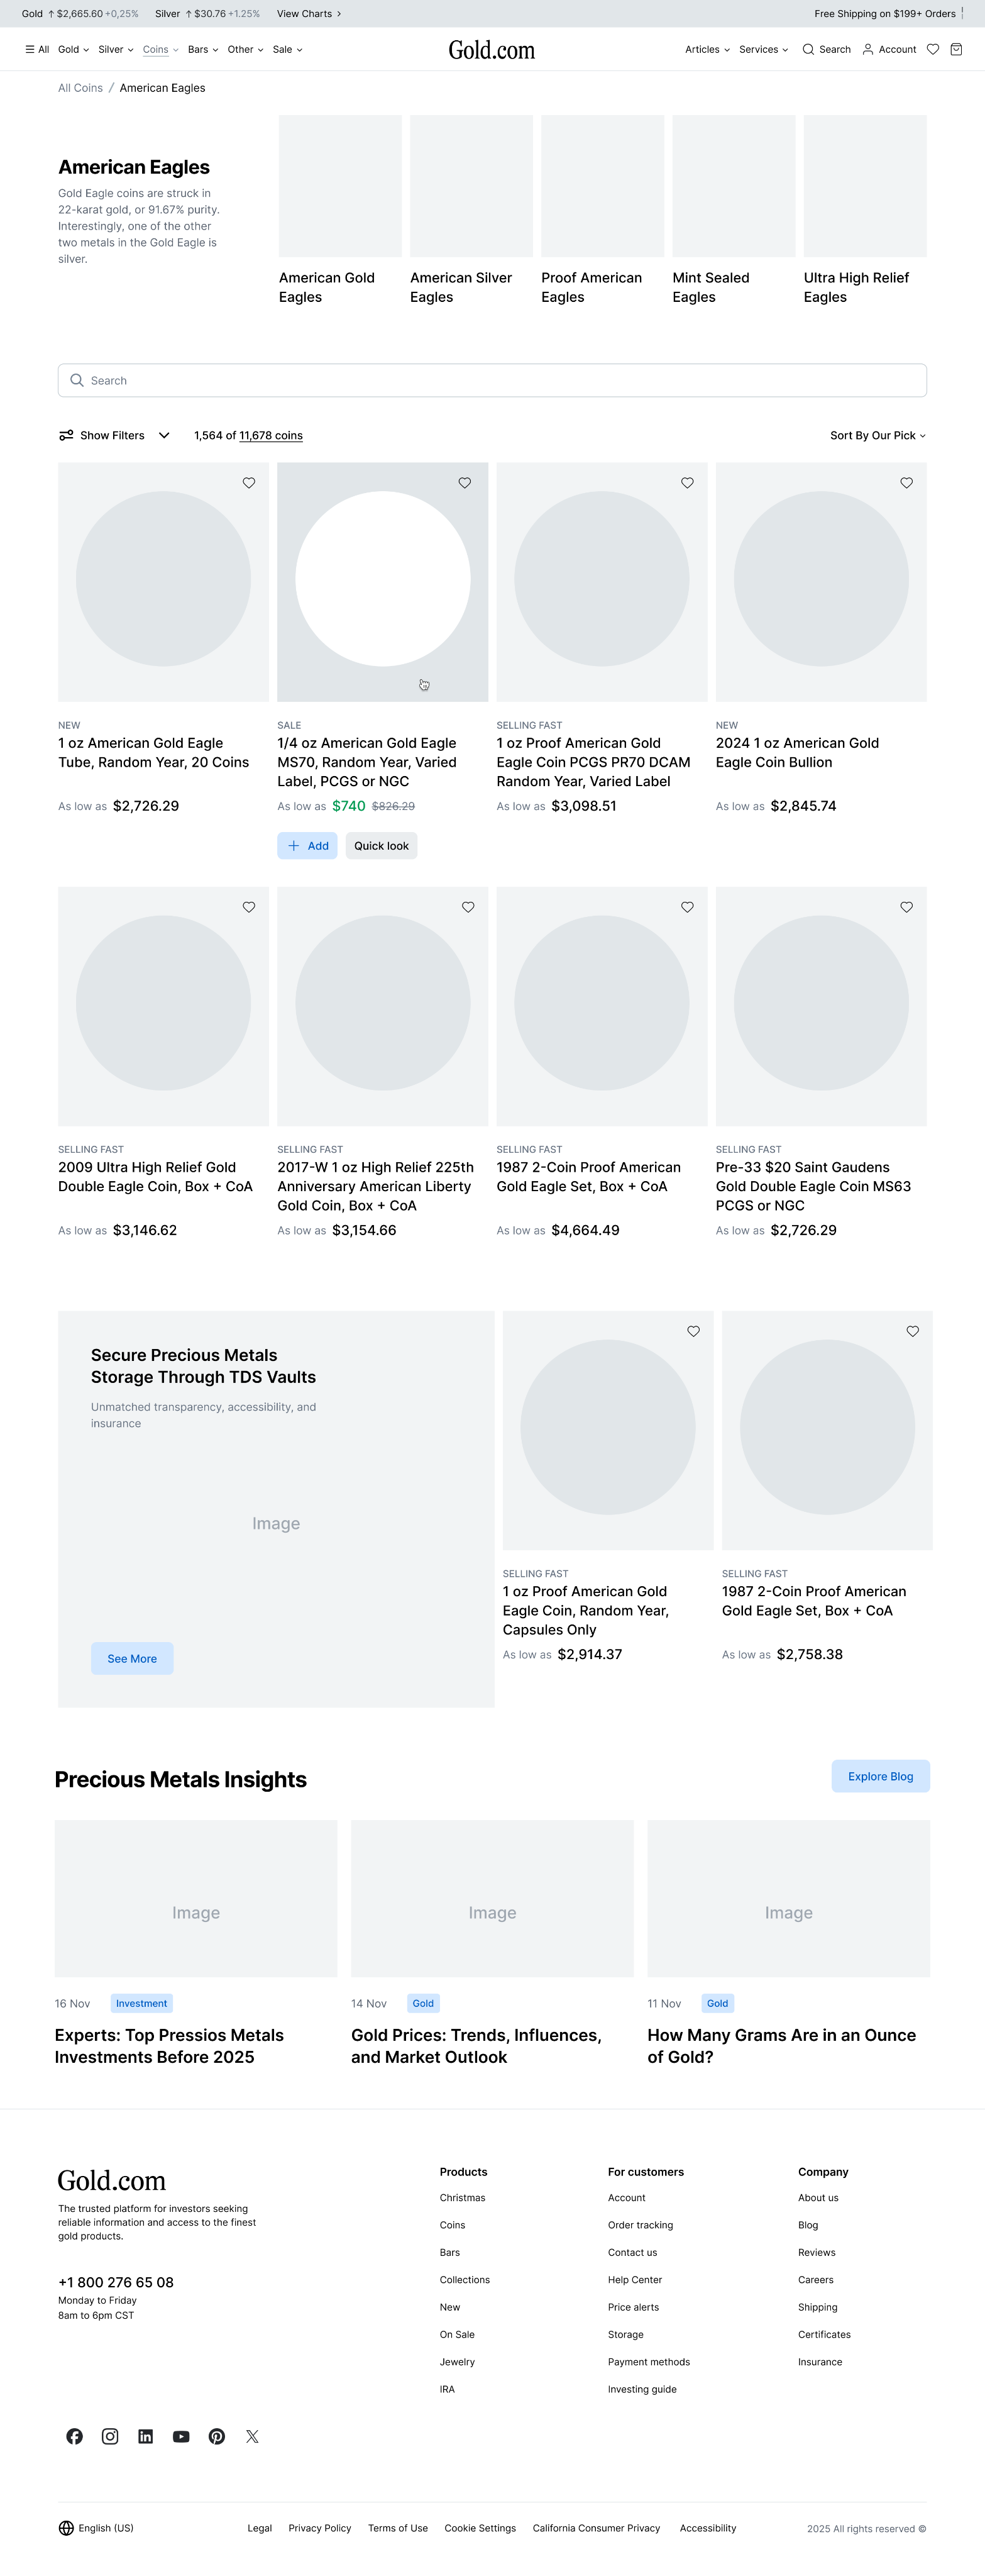The height and width of the screenshot is (2576, 985).
Task: Click the Account user icon
Action: tap(868, 49)
